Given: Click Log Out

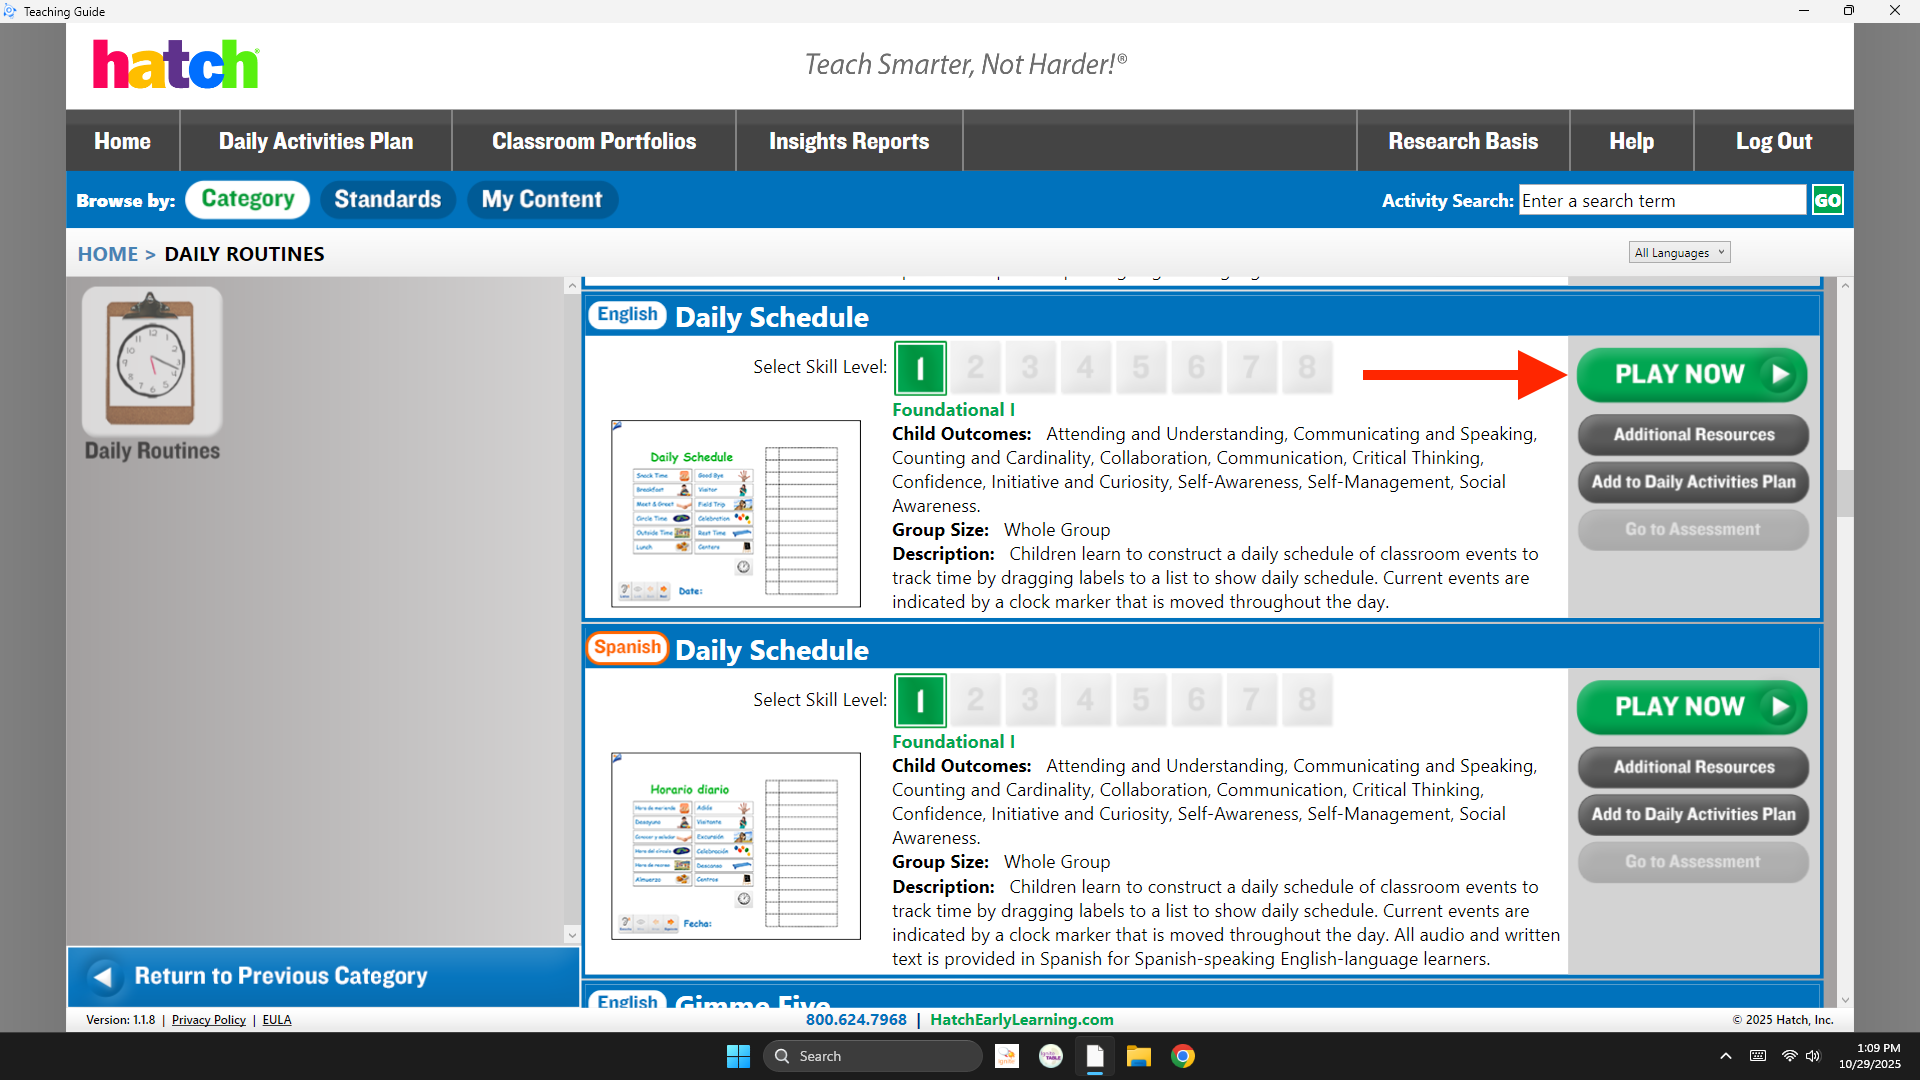Looking at the screenshot, I should click(1774, 141).
